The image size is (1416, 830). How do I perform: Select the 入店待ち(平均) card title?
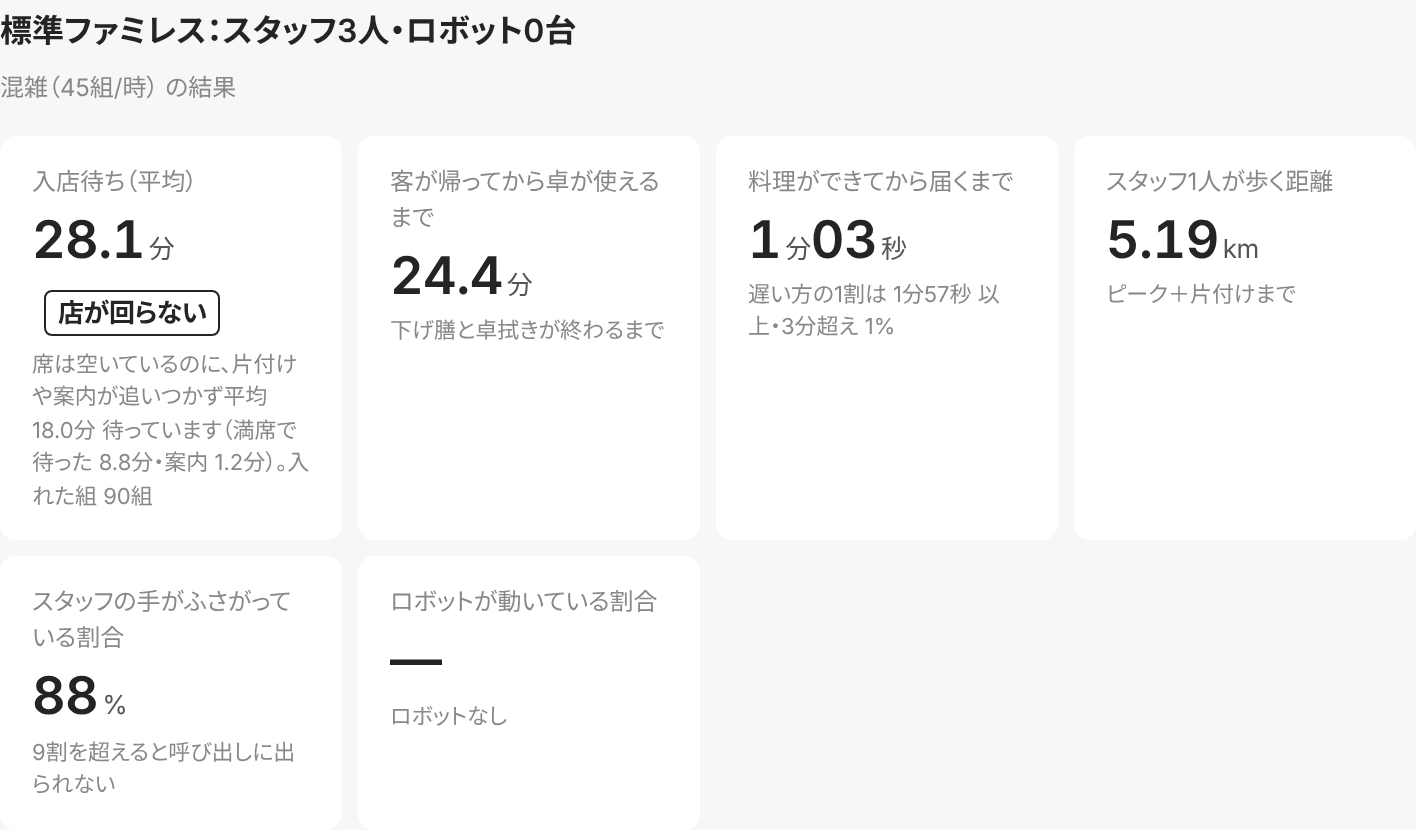coord(113,181)
